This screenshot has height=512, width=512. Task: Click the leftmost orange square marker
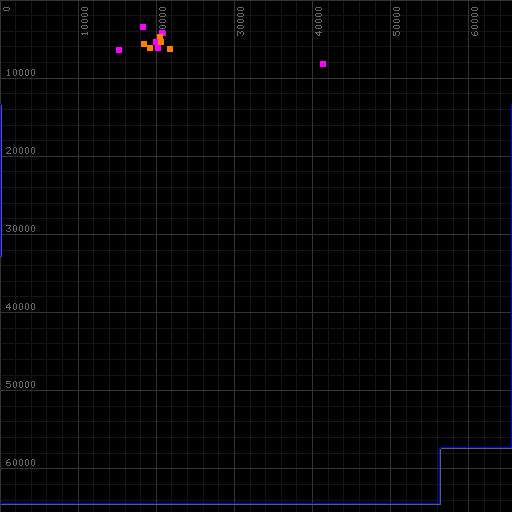tap(144, 44)
